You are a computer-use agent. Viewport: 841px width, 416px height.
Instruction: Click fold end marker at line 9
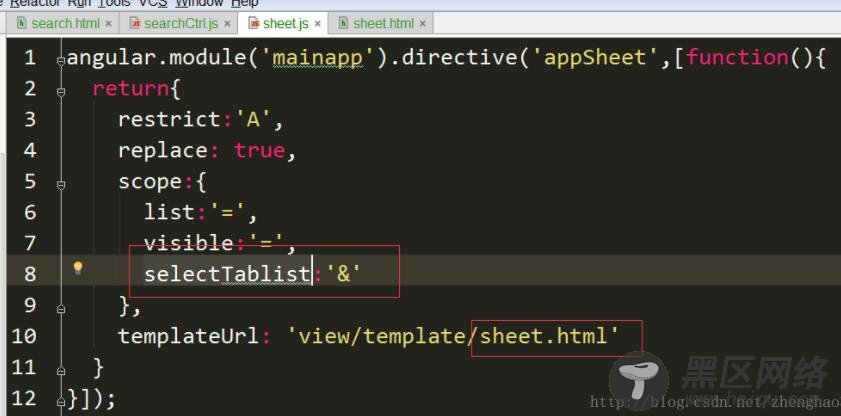[61, 309]
